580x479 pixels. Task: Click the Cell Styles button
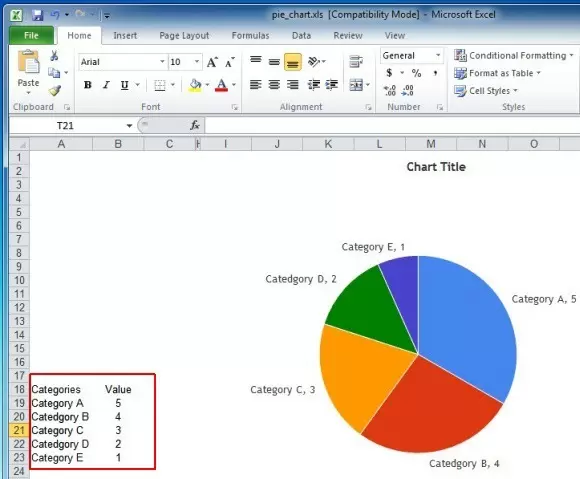(x=486, y=91)
